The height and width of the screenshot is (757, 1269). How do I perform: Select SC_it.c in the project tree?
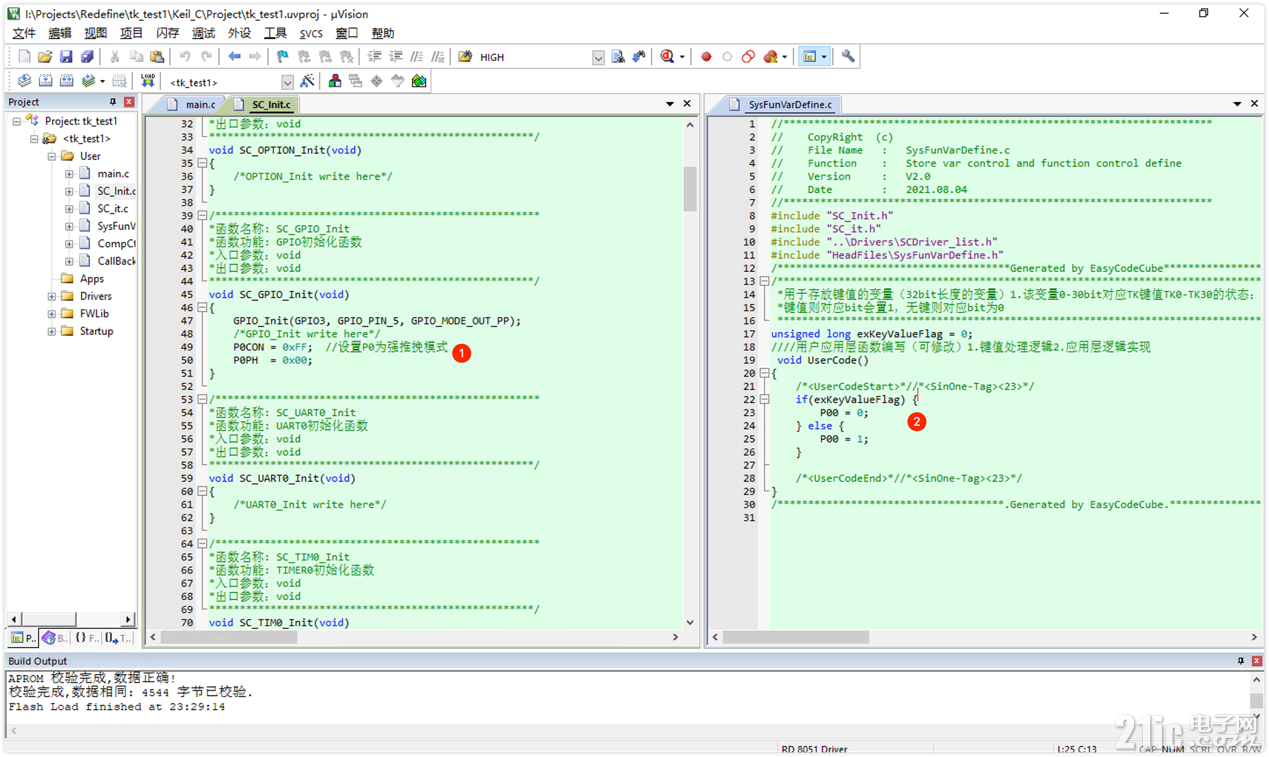click(112, 209)
